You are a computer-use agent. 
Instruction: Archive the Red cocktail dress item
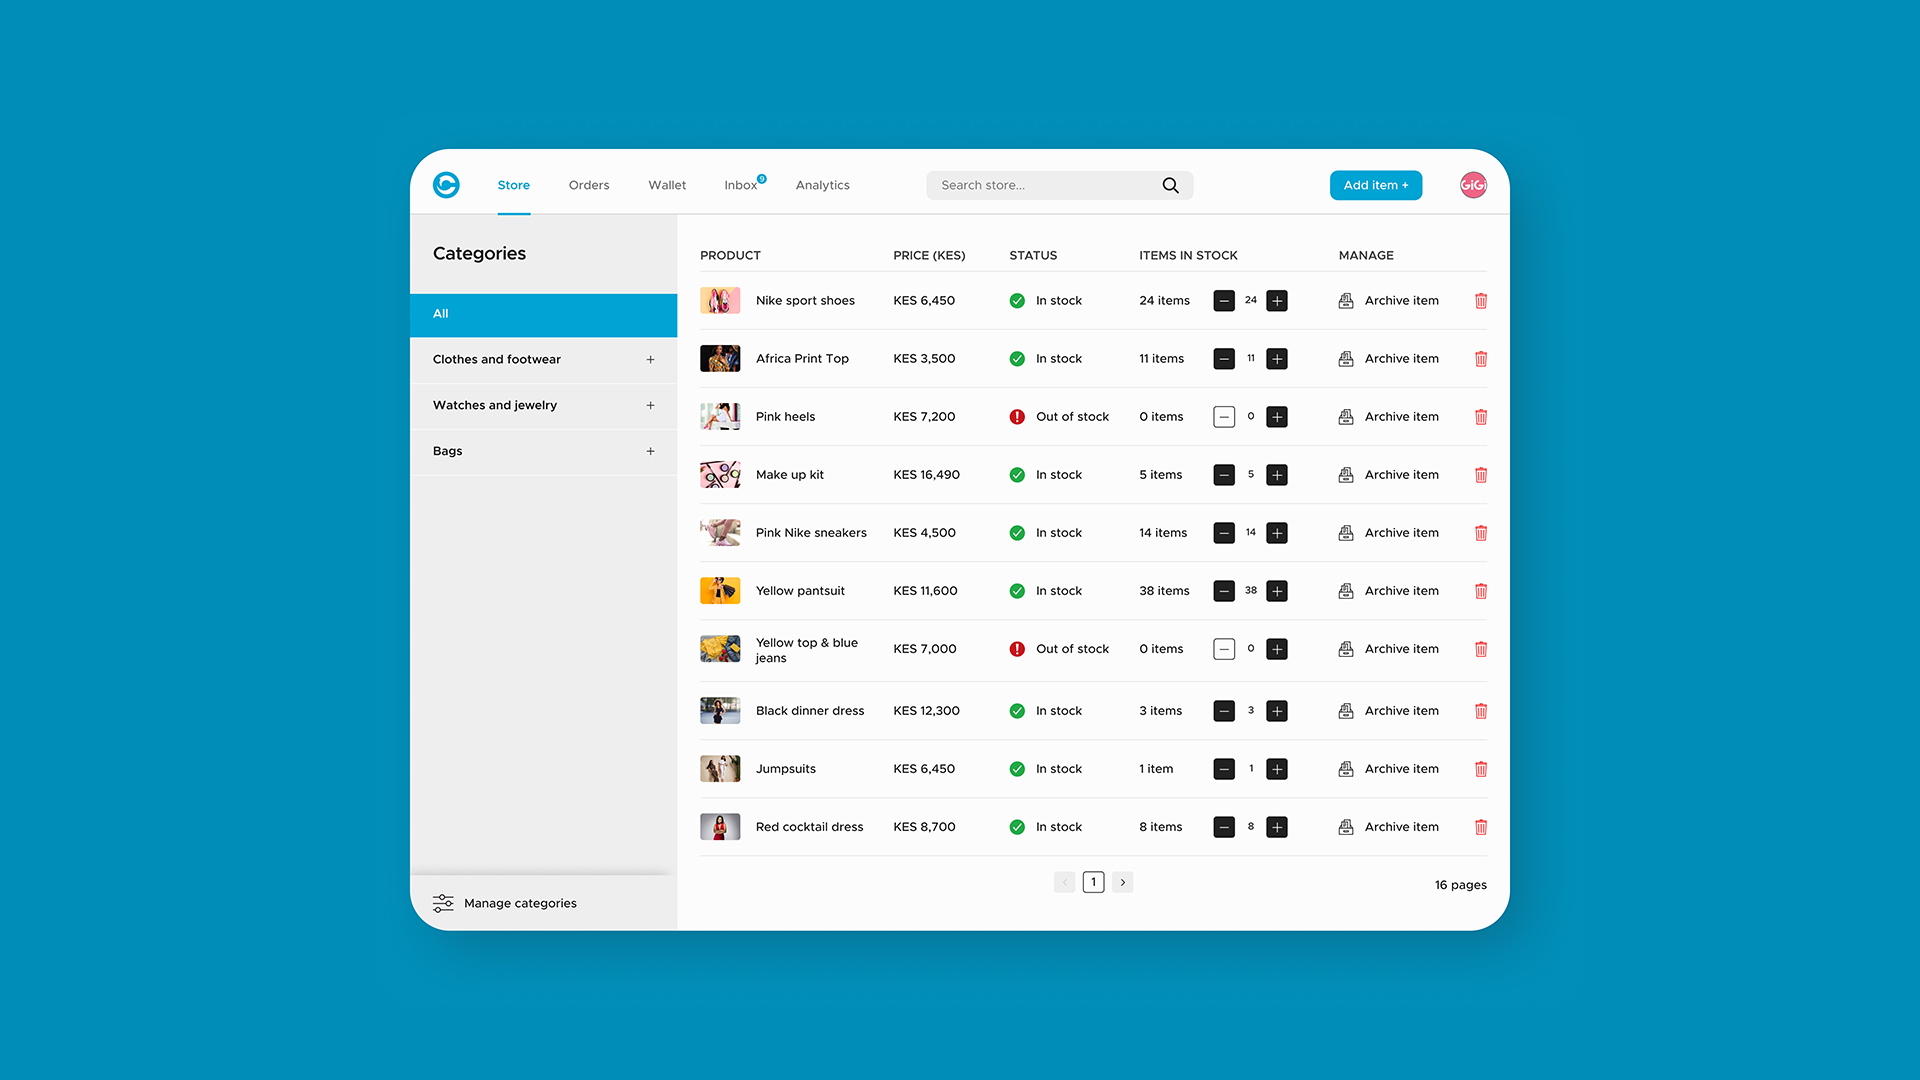coord(1389,827)
